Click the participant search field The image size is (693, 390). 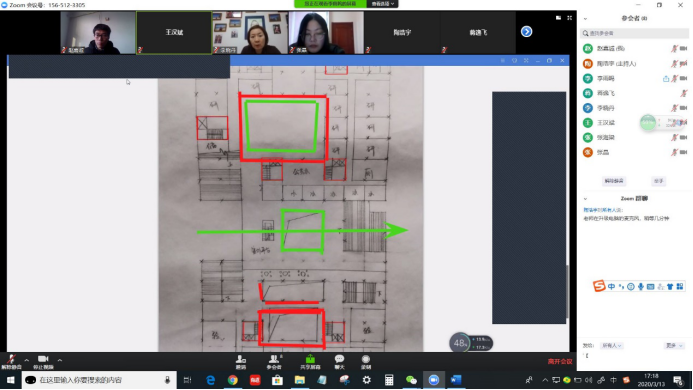(635, 33)
